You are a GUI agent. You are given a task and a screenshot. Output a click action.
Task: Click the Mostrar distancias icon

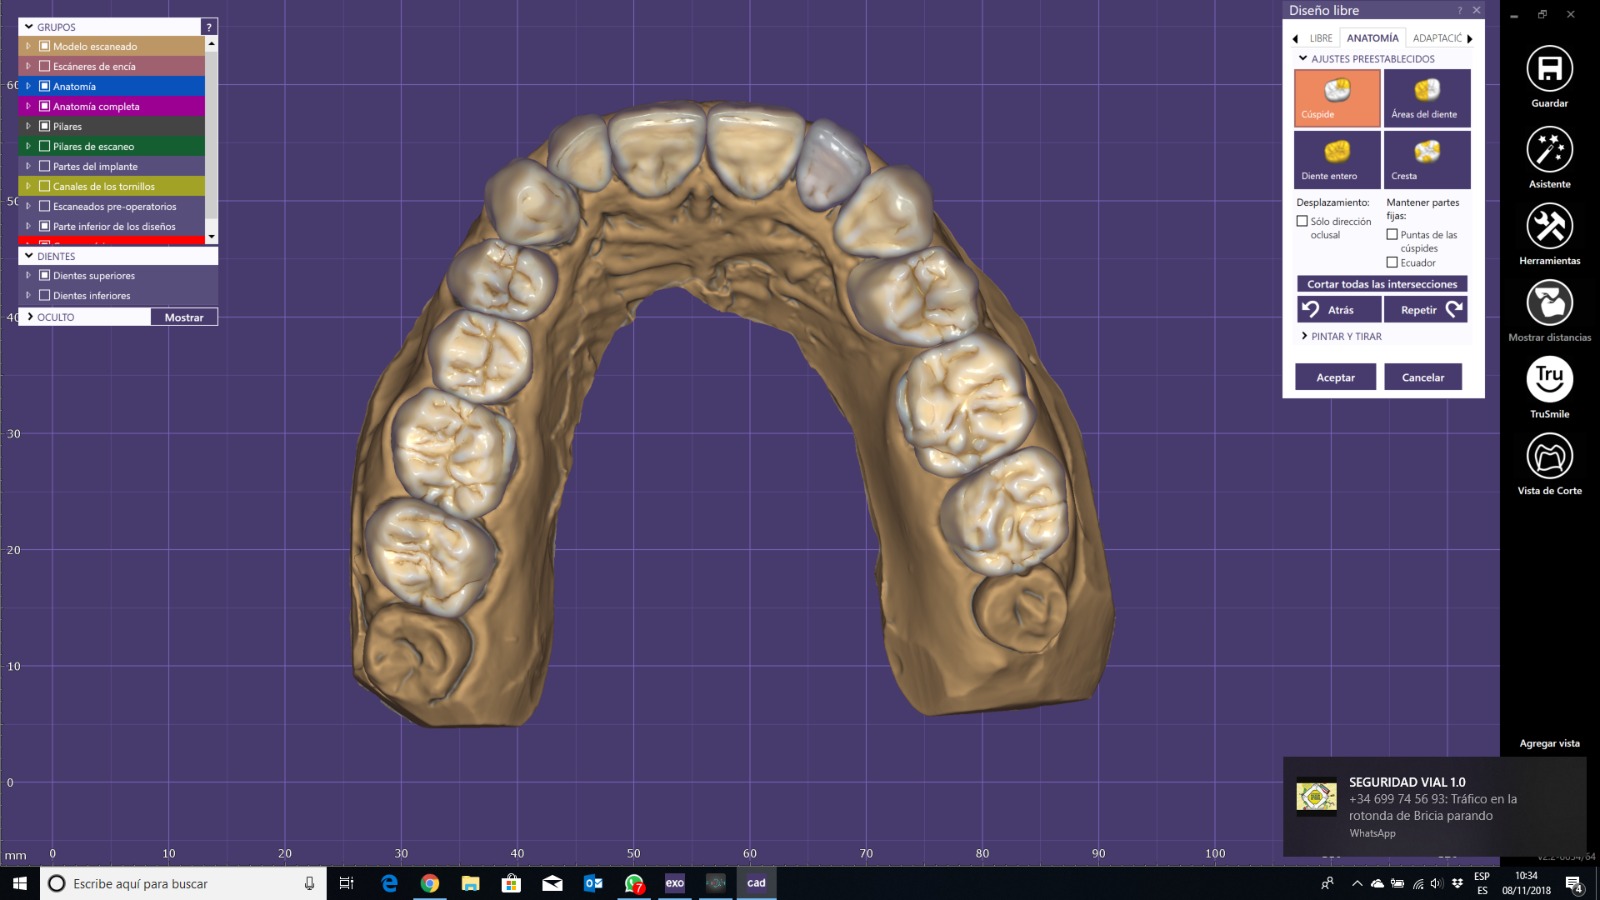(x=1549, y=303)
